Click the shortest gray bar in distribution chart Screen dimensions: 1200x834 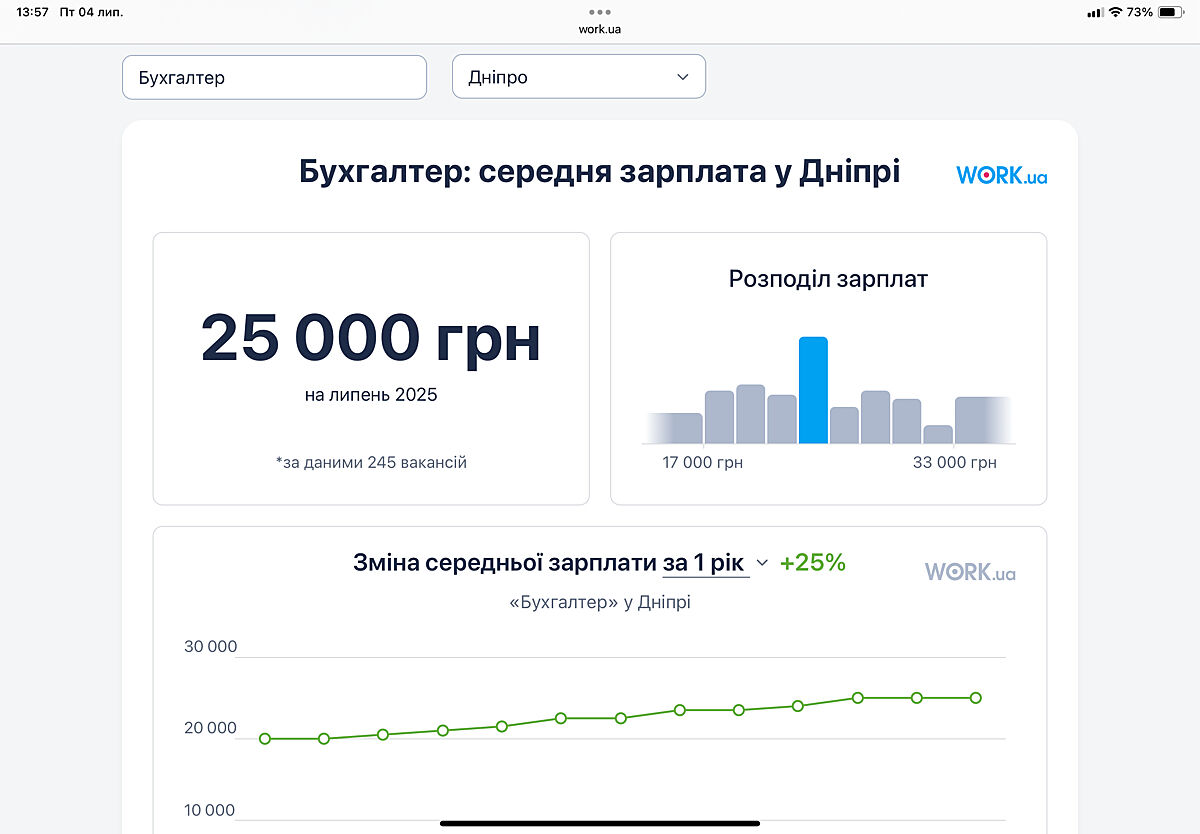point(937,434)
